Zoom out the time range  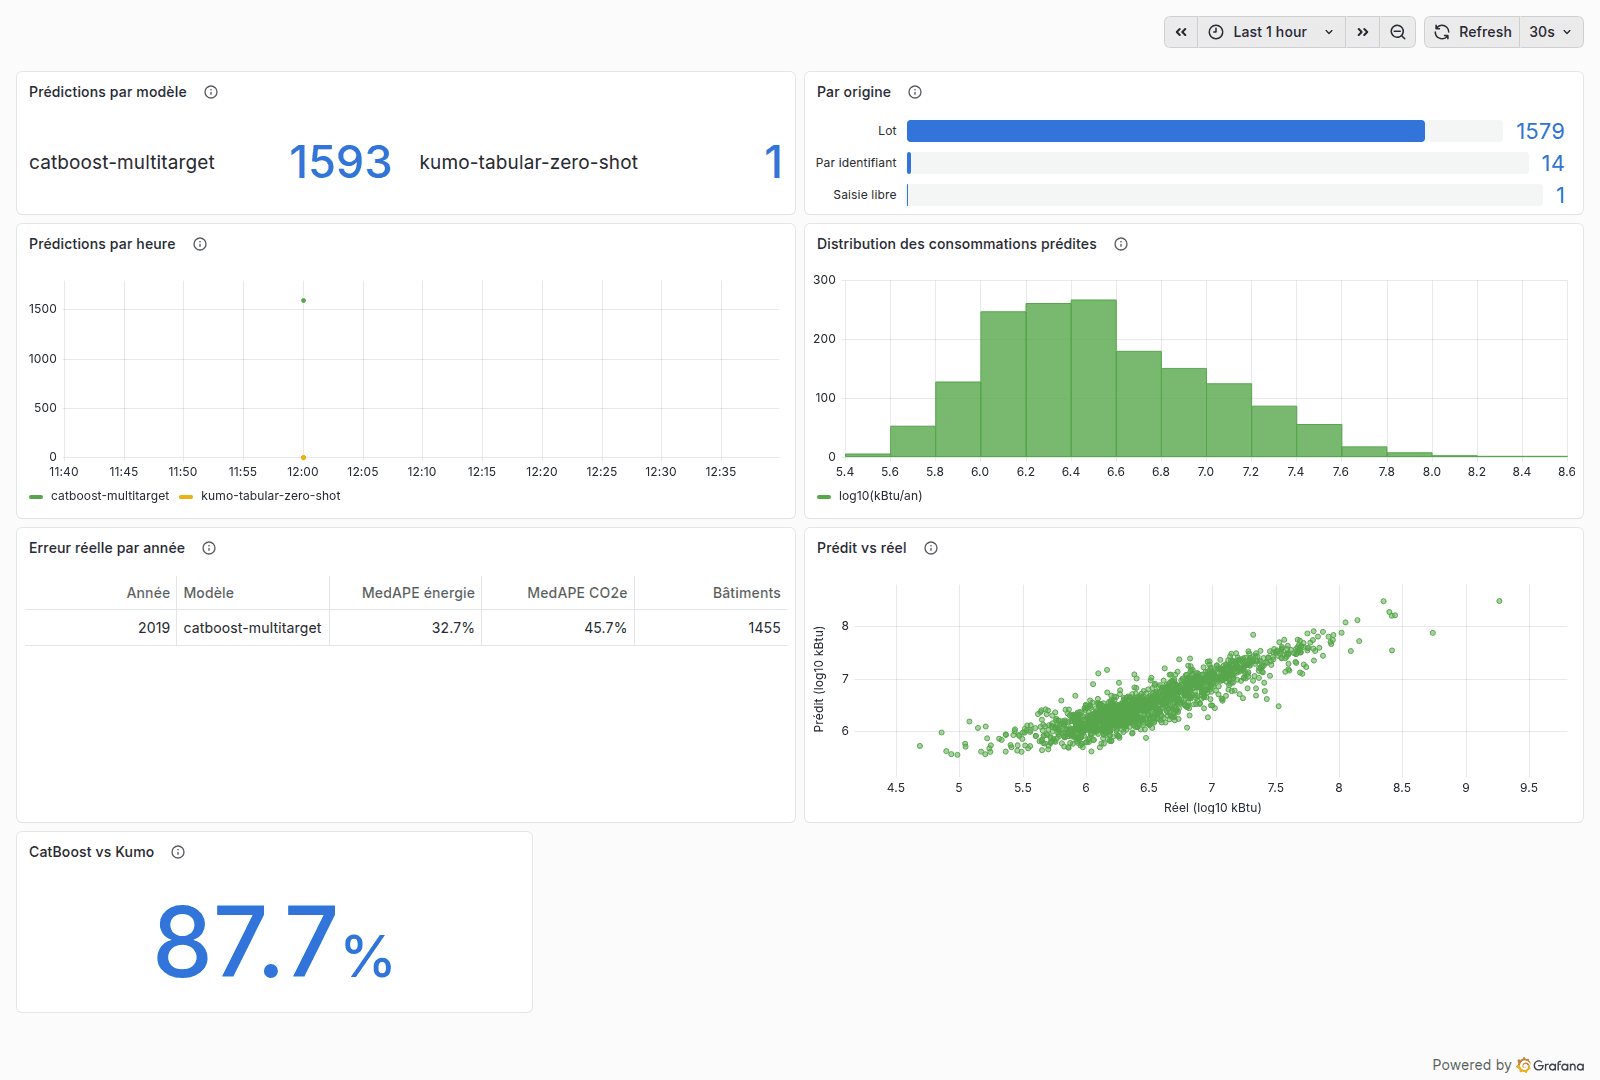[x=1398, y=32]
